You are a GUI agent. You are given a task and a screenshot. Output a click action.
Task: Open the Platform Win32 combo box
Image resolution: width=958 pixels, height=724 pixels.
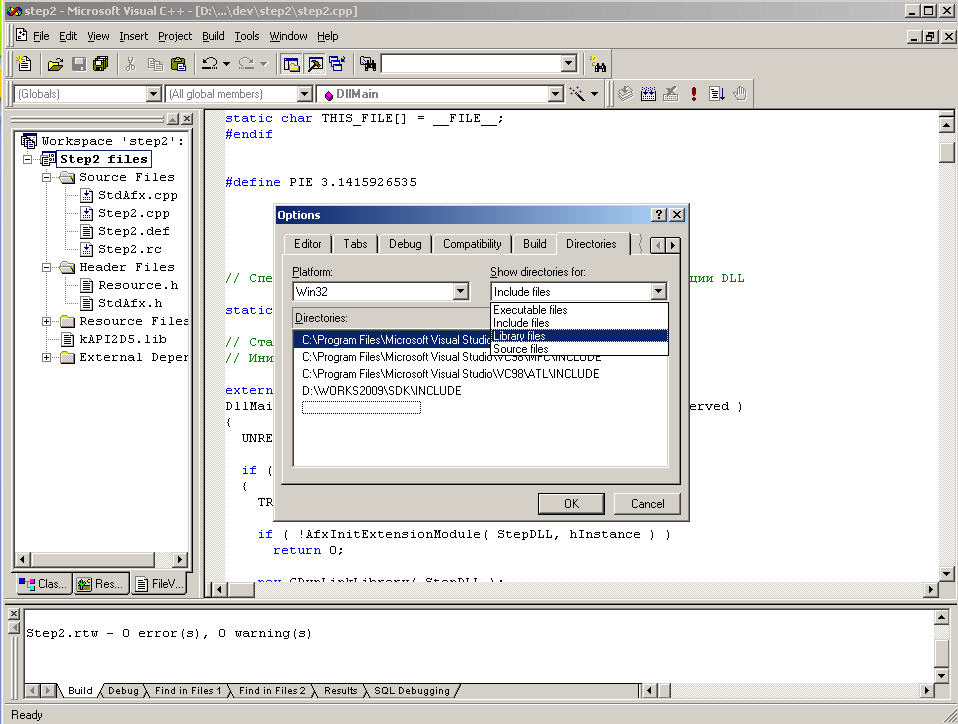pyautogui.click(x=460, y=292)
